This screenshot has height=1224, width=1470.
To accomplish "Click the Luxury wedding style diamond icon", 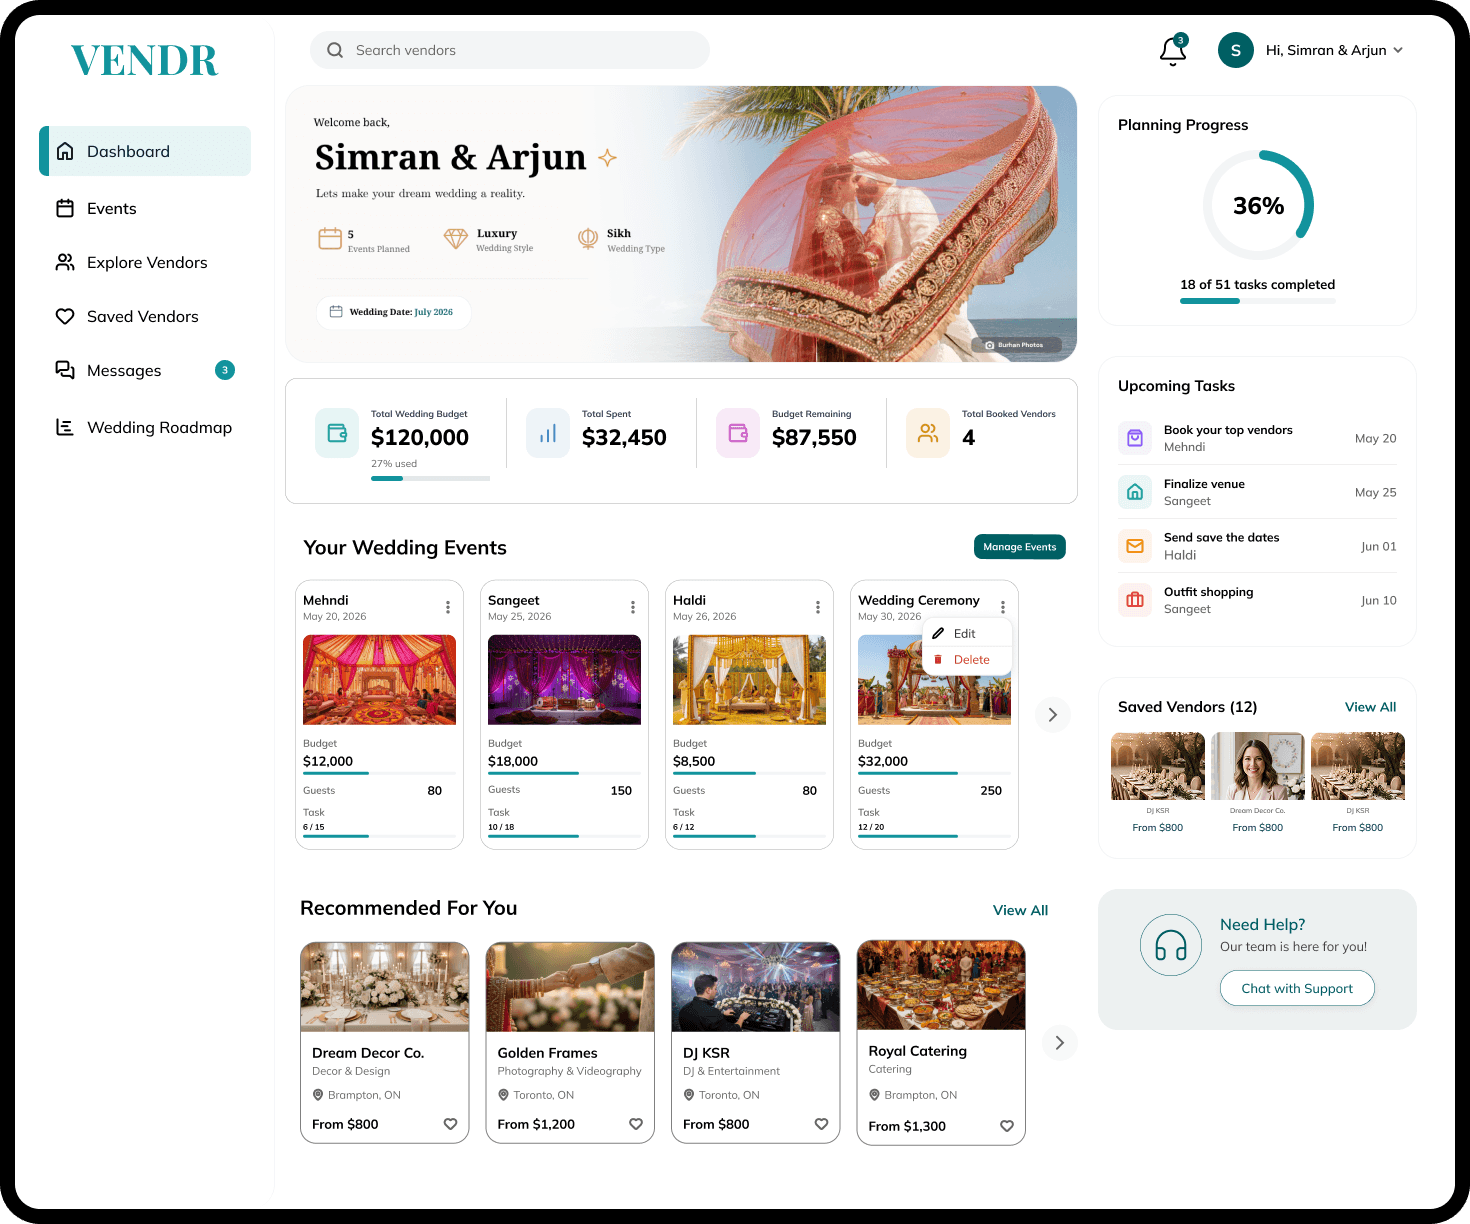I will (456, 239).
